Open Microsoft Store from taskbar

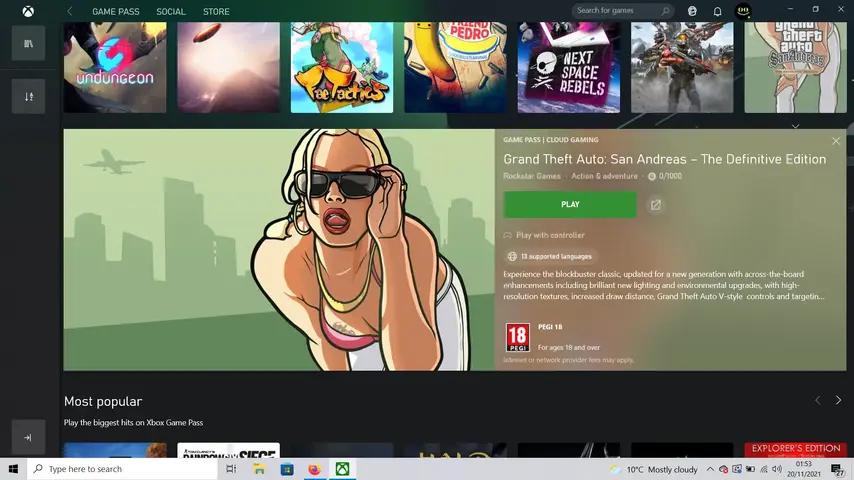[286, 469]
